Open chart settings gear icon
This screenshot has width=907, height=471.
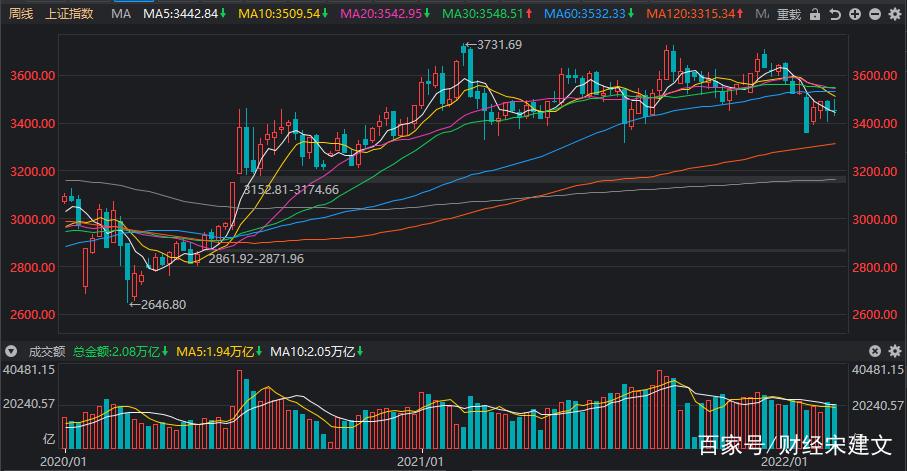(894, 15)
